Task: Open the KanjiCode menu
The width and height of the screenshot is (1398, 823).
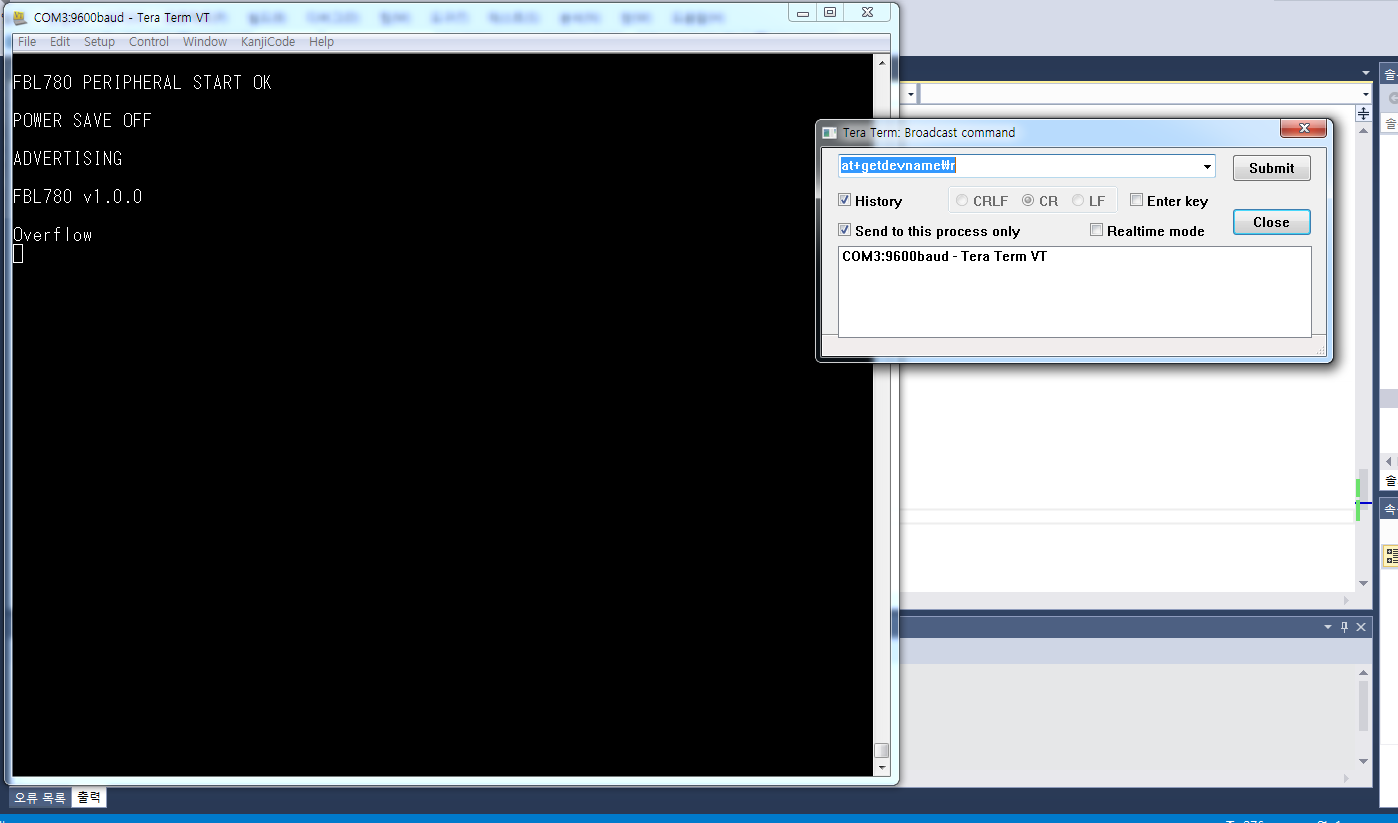Action: pyautogui.click(x=267, y=42)
